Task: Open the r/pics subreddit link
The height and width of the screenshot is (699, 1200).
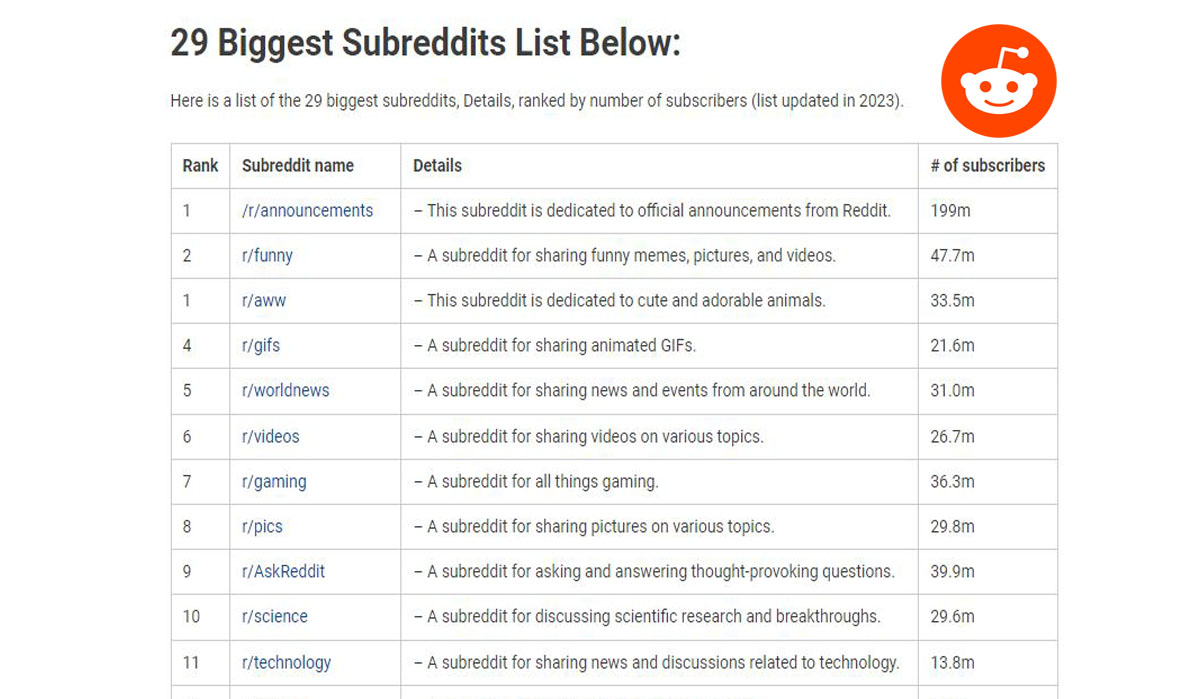Action: 261,526
